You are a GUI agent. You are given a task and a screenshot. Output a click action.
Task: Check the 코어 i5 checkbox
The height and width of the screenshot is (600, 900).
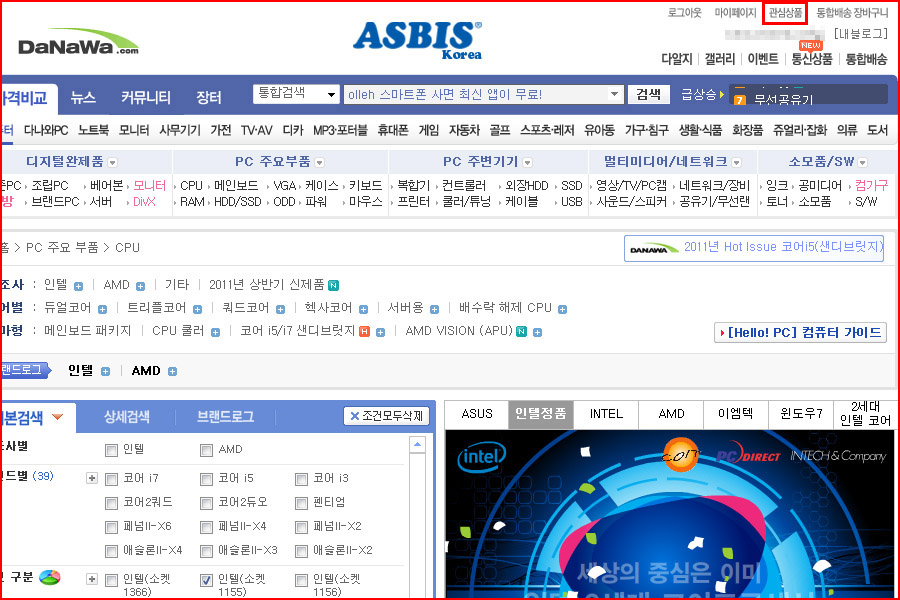pos(206,479)
